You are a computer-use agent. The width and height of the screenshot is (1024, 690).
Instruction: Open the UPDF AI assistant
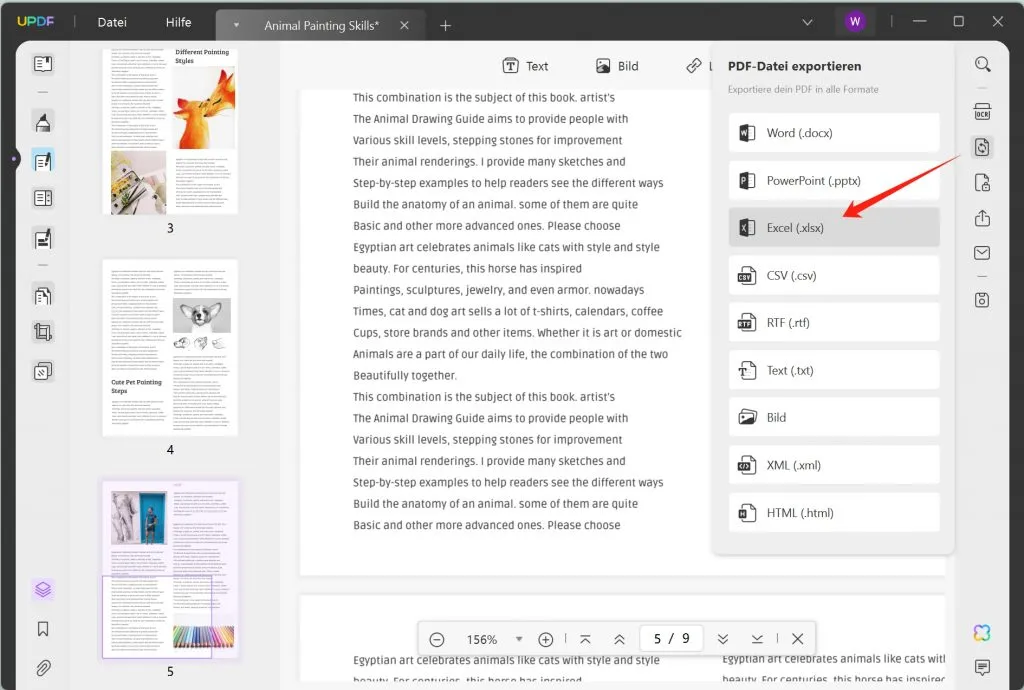(981, 632)
